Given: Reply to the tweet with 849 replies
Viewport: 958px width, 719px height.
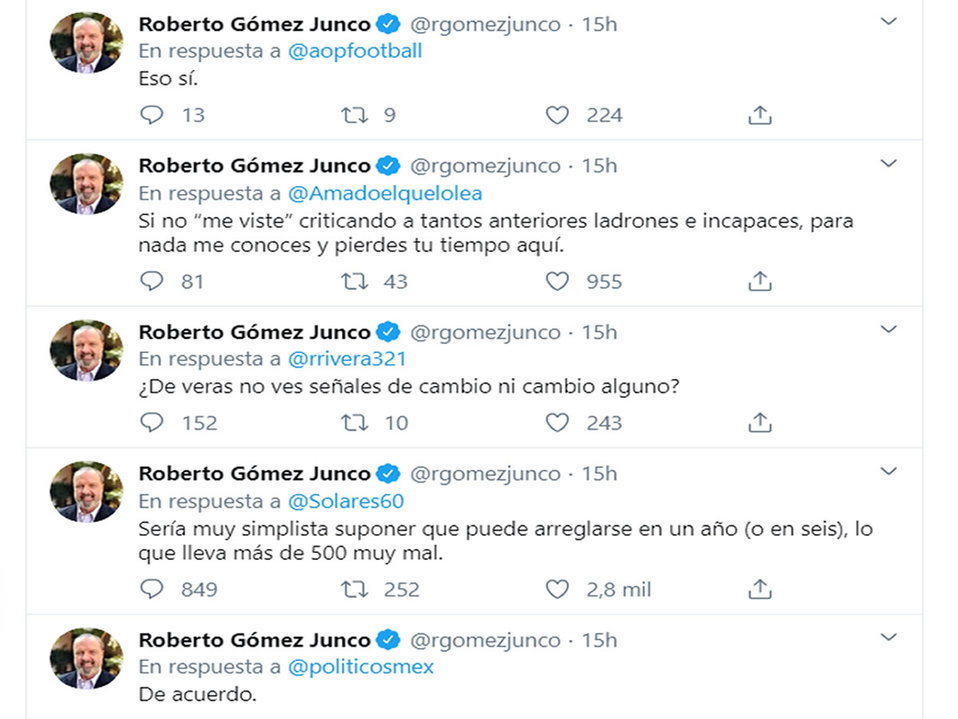Looking at the screenshot, I should (x=152, y=589).
